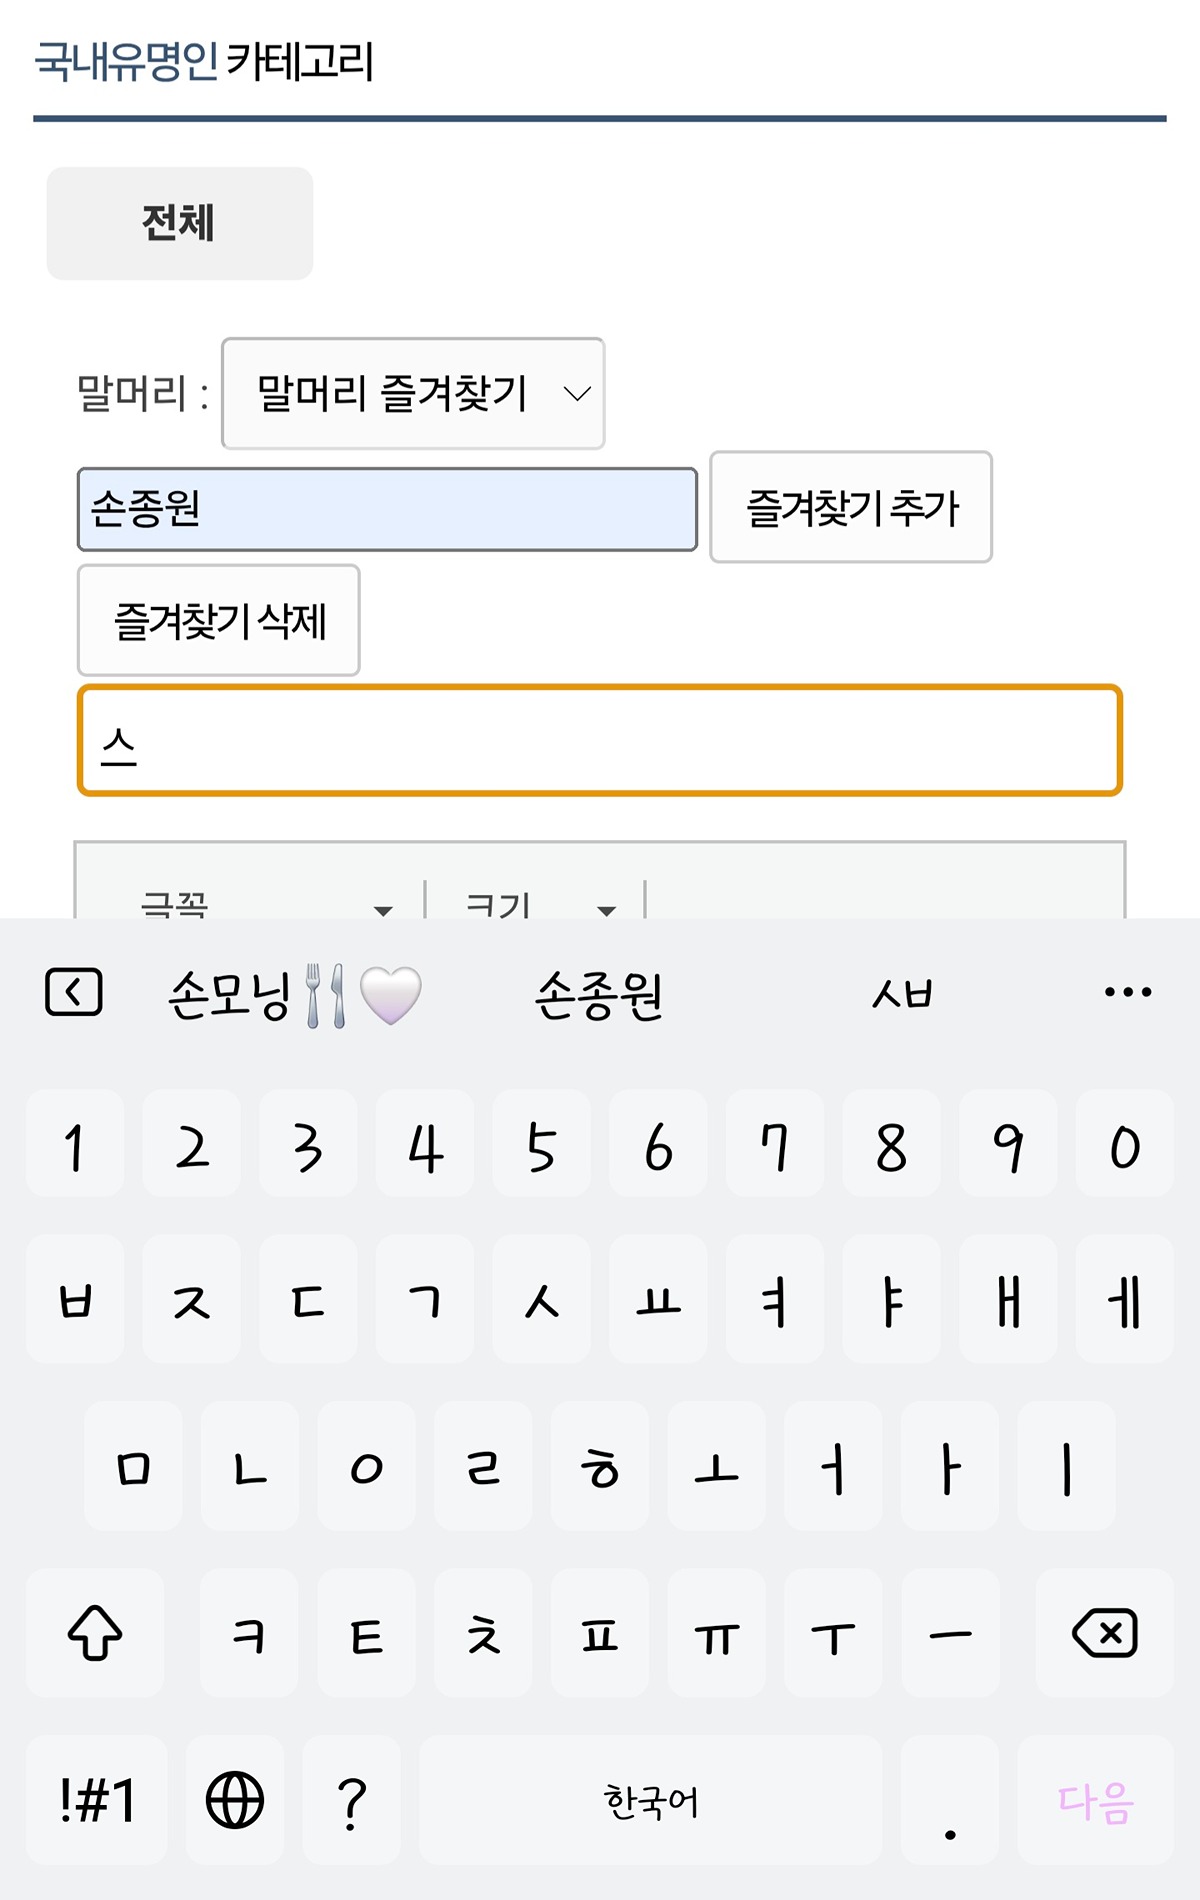Tap the ㅡ key
The width and height of the screenshot is (1200, 1900).
point(950,1633)
